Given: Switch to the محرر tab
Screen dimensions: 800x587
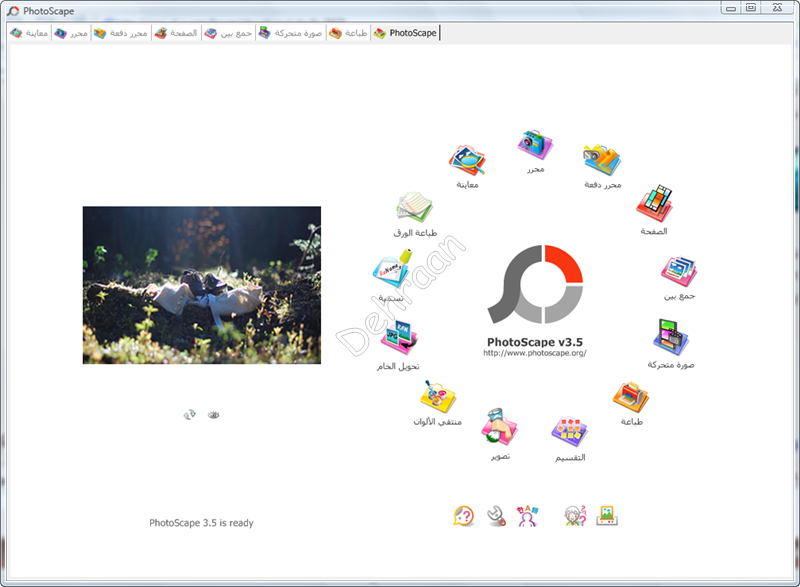Looking at the screenshot, I should pos(71,33).
